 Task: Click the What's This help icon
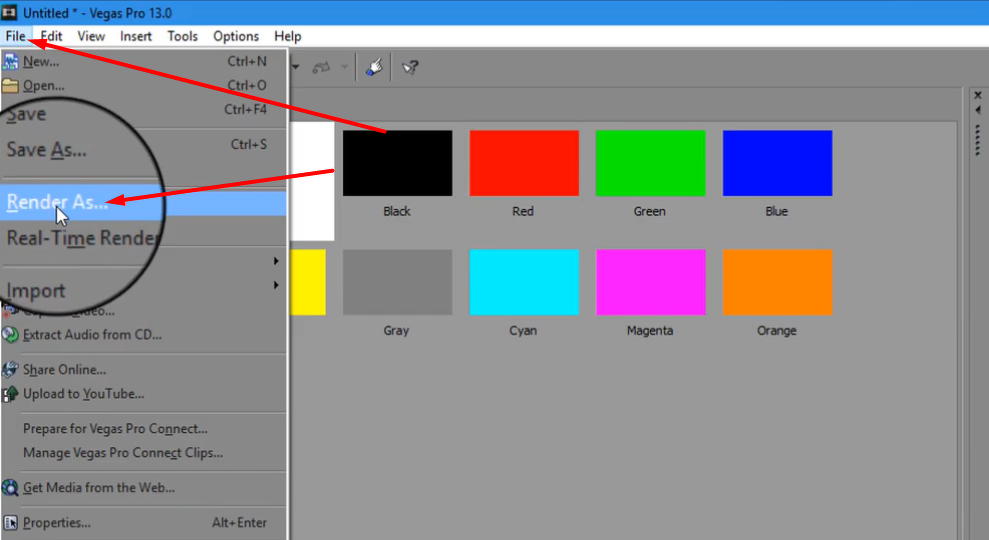(410, 67)
